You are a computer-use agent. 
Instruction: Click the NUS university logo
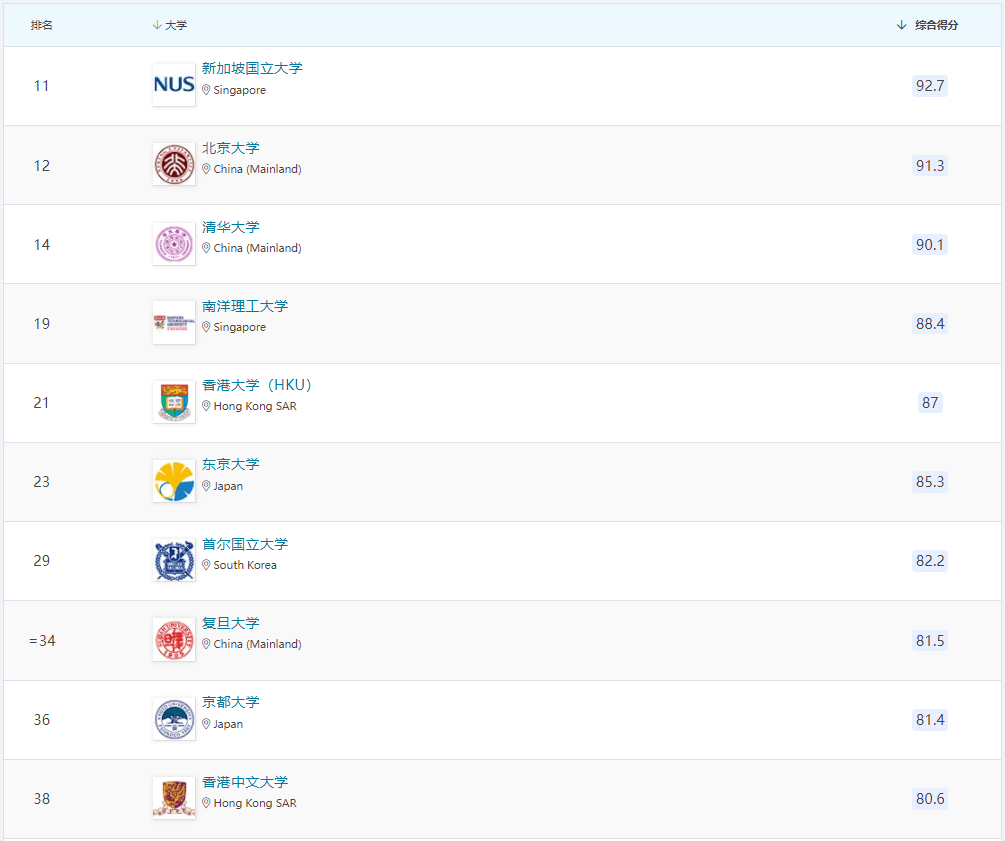click(x=174, y=85)
